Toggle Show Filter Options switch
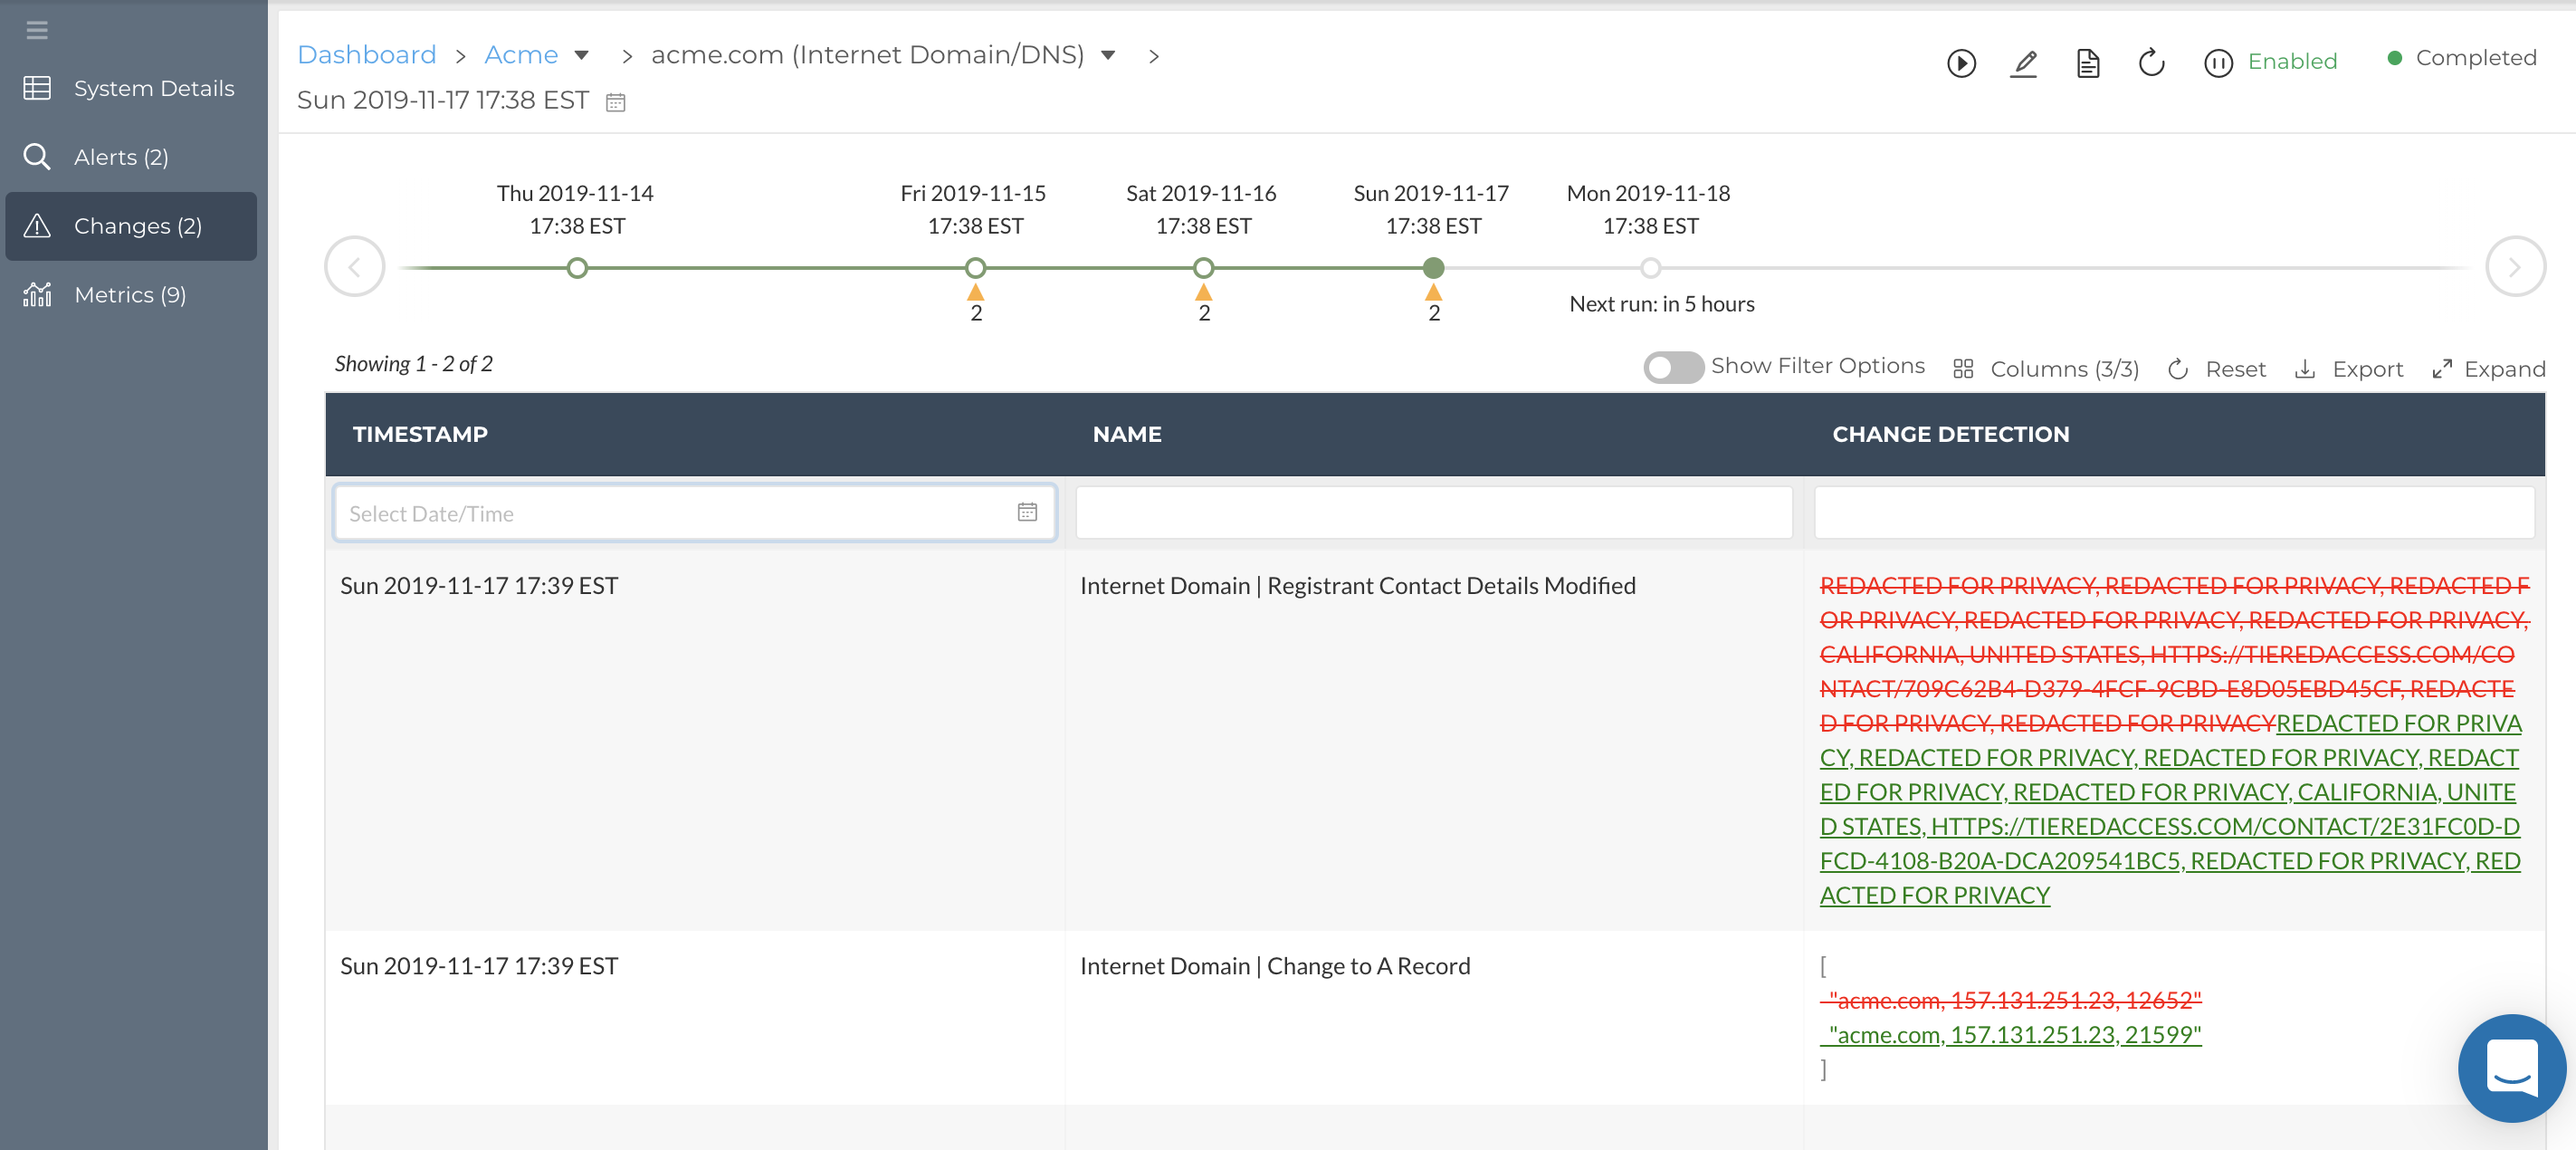 coord(1673,367)
